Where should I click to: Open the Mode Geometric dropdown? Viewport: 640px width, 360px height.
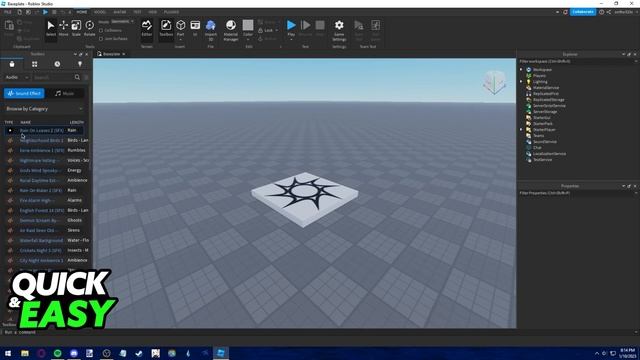[121, 21]
